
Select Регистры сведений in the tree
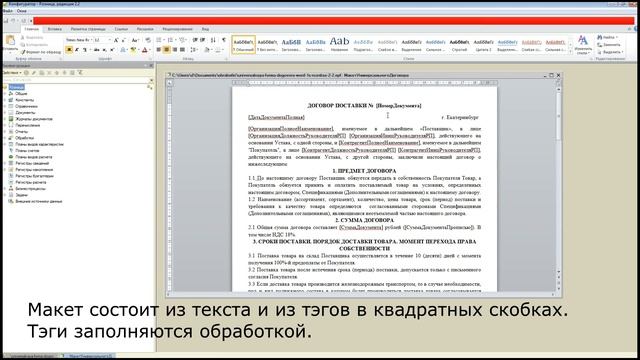(x=32, y=163)
